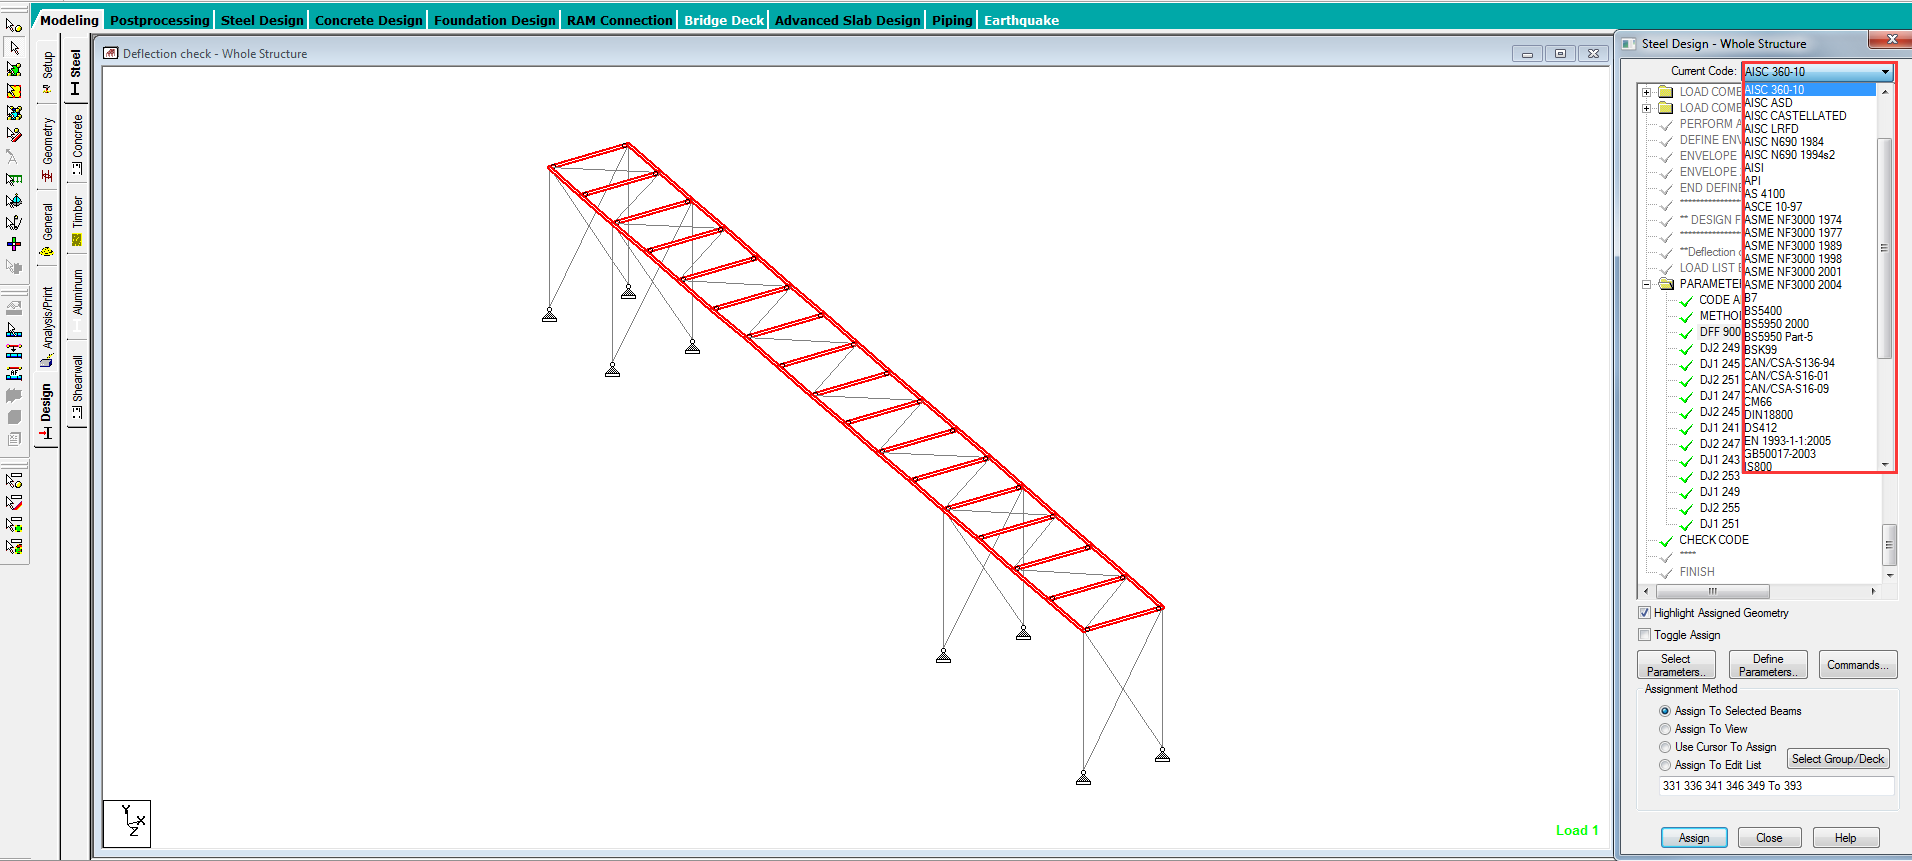Click the tree horizontal scrollbar thumb
This screenshot has width=1912, height=861.
point(1712,591)
